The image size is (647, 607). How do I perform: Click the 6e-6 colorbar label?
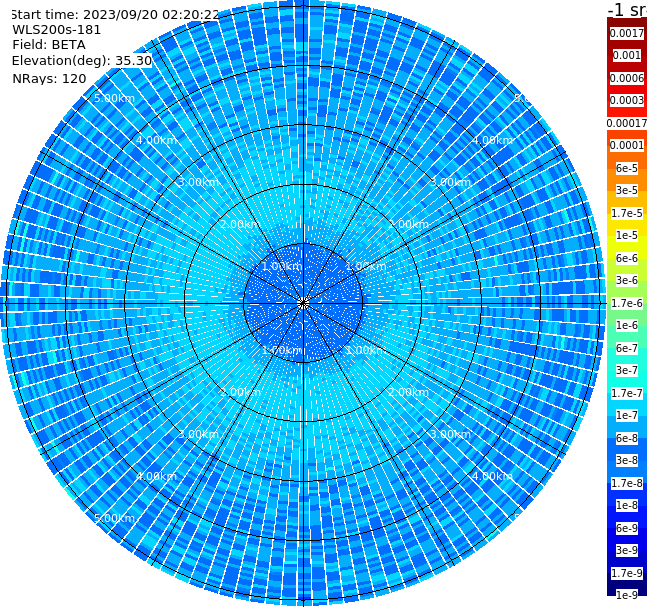(x=627, y=258)
